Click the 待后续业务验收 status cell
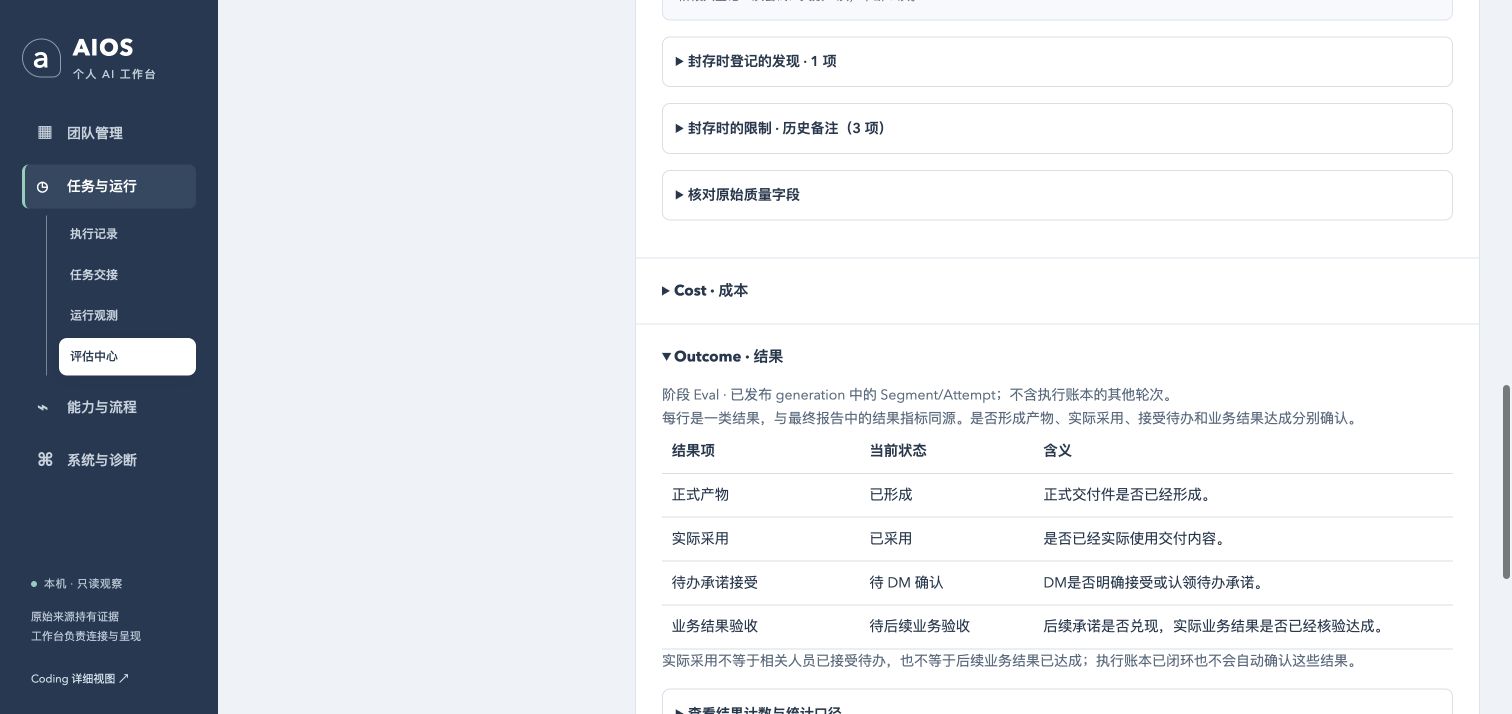1512x714 pixels. pos(920,627)
